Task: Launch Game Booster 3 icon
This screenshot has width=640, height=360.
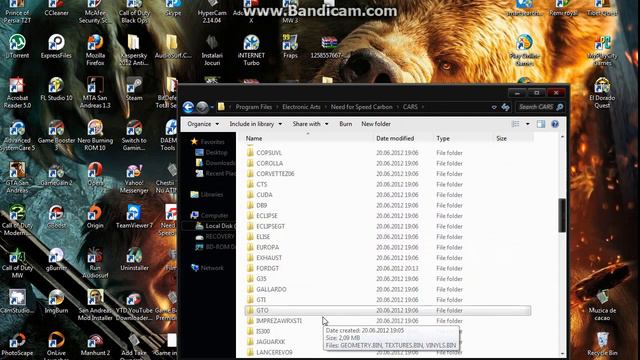Action: 56,135
